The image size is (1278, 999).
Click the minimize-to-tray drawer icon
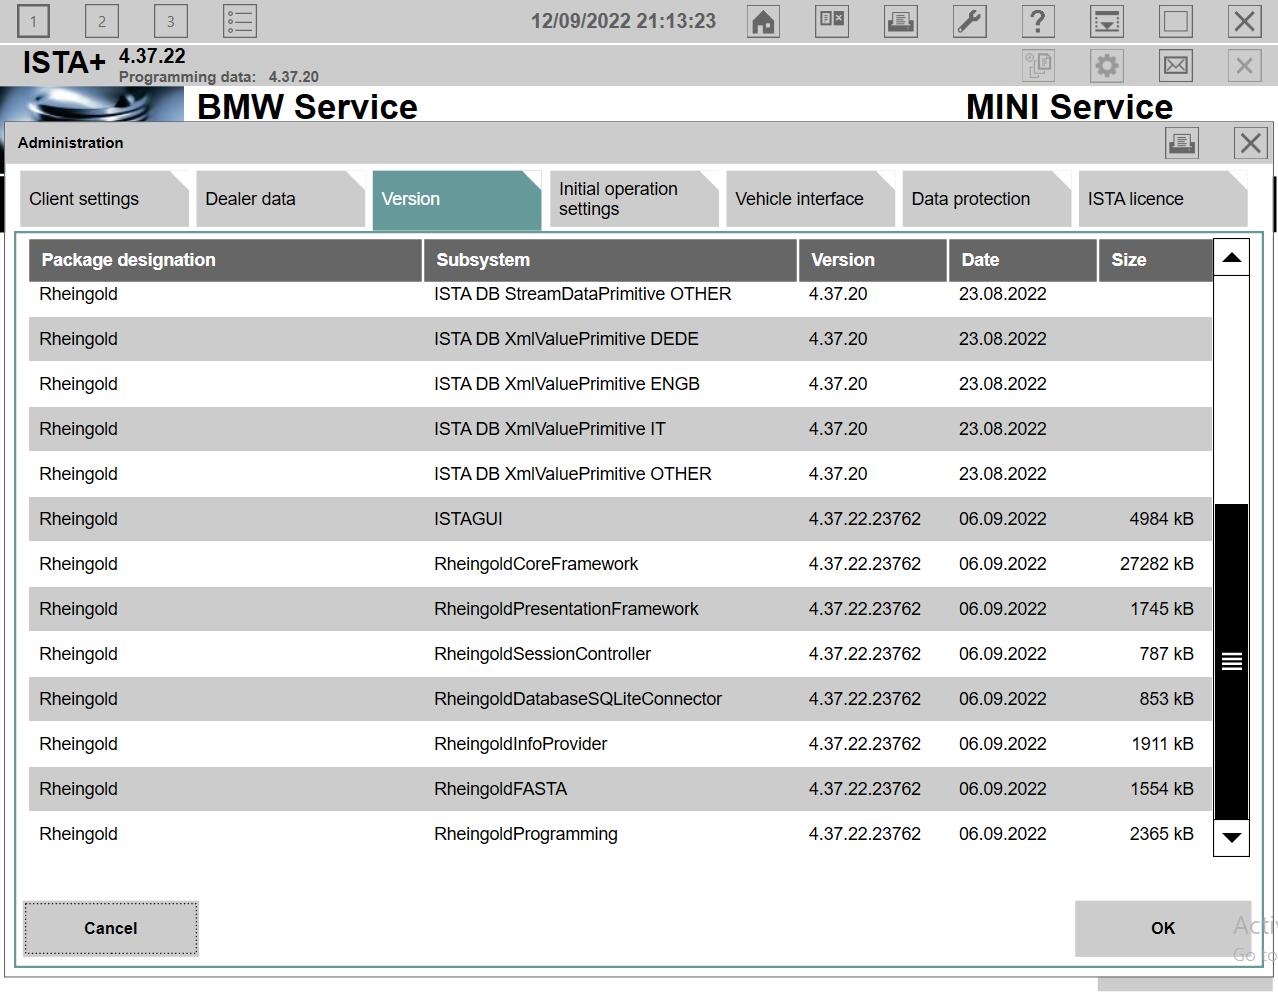1107,21
